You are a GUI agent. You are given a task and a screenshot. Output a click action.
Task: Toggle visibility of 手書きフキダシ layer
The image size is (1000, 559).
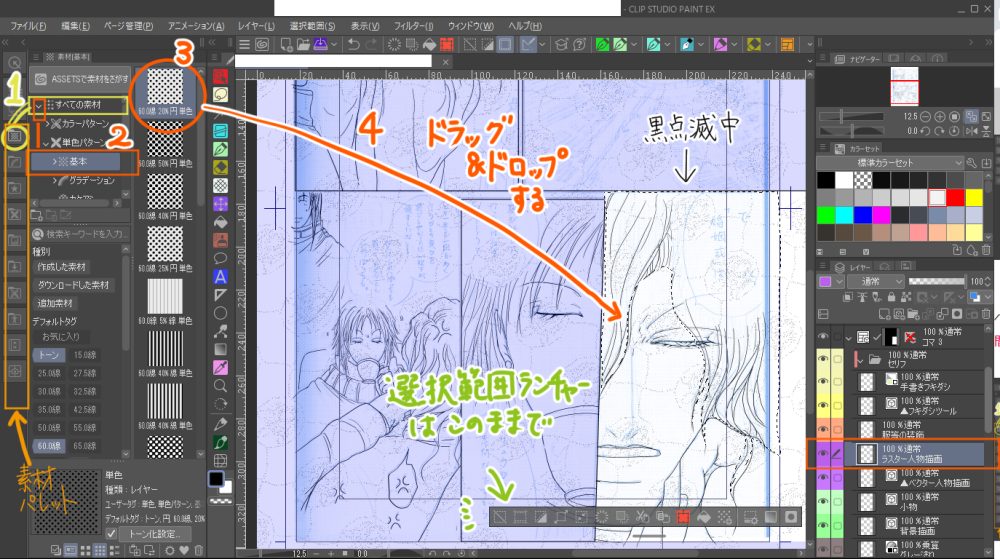(x=823, y=382)
